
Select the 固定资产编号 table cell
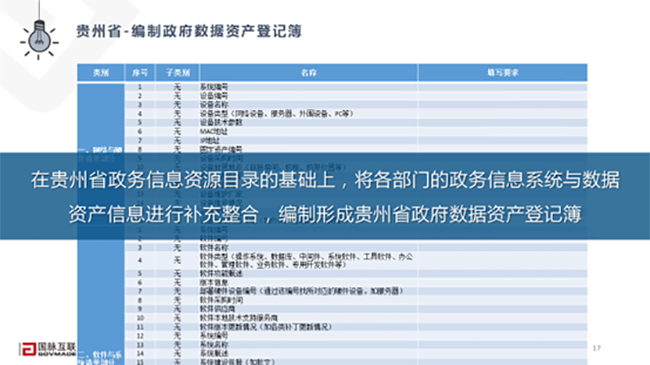(x=308, y=149)
